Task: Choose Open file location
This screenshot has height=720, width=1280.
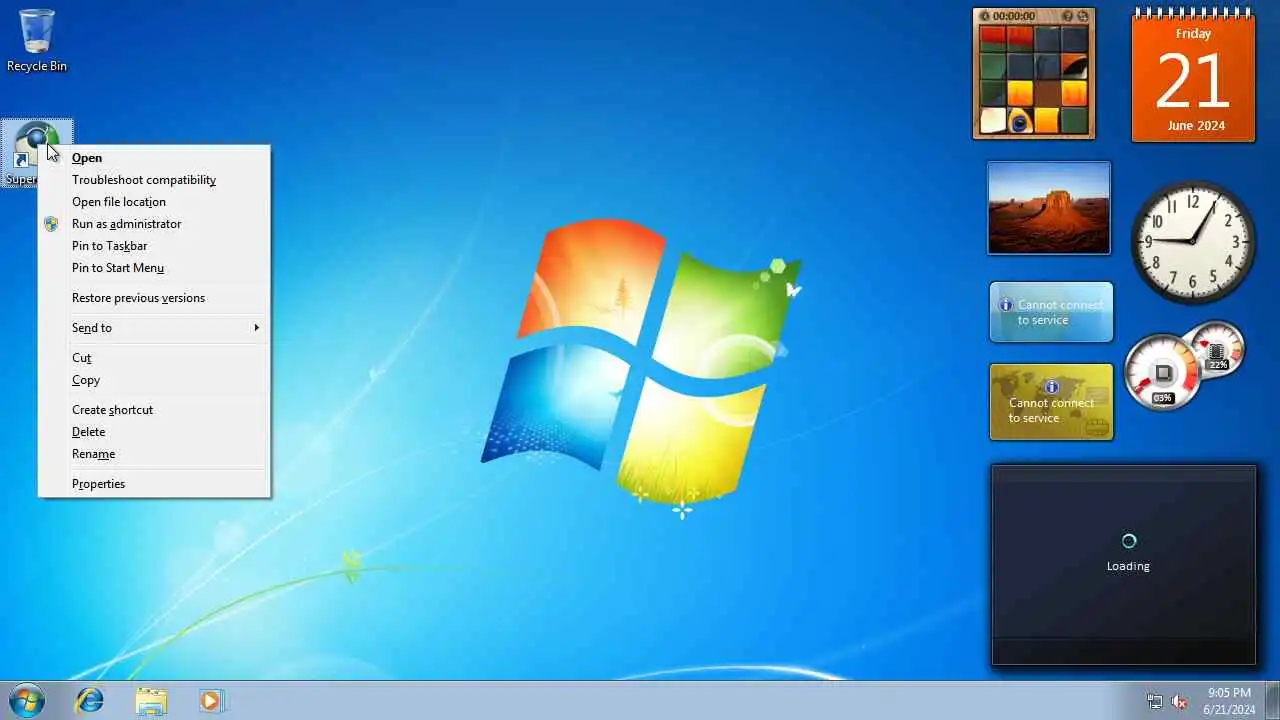Action: 155,202
